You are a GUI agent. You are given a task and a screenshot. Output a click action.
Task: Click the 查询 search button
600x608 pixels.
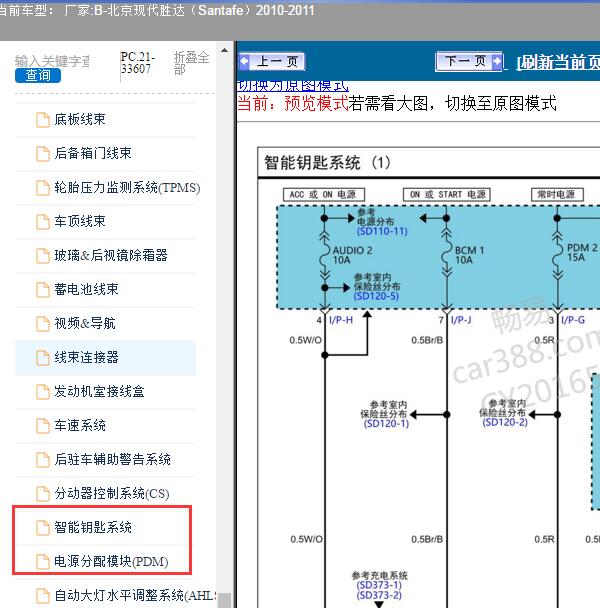point(38,75)
